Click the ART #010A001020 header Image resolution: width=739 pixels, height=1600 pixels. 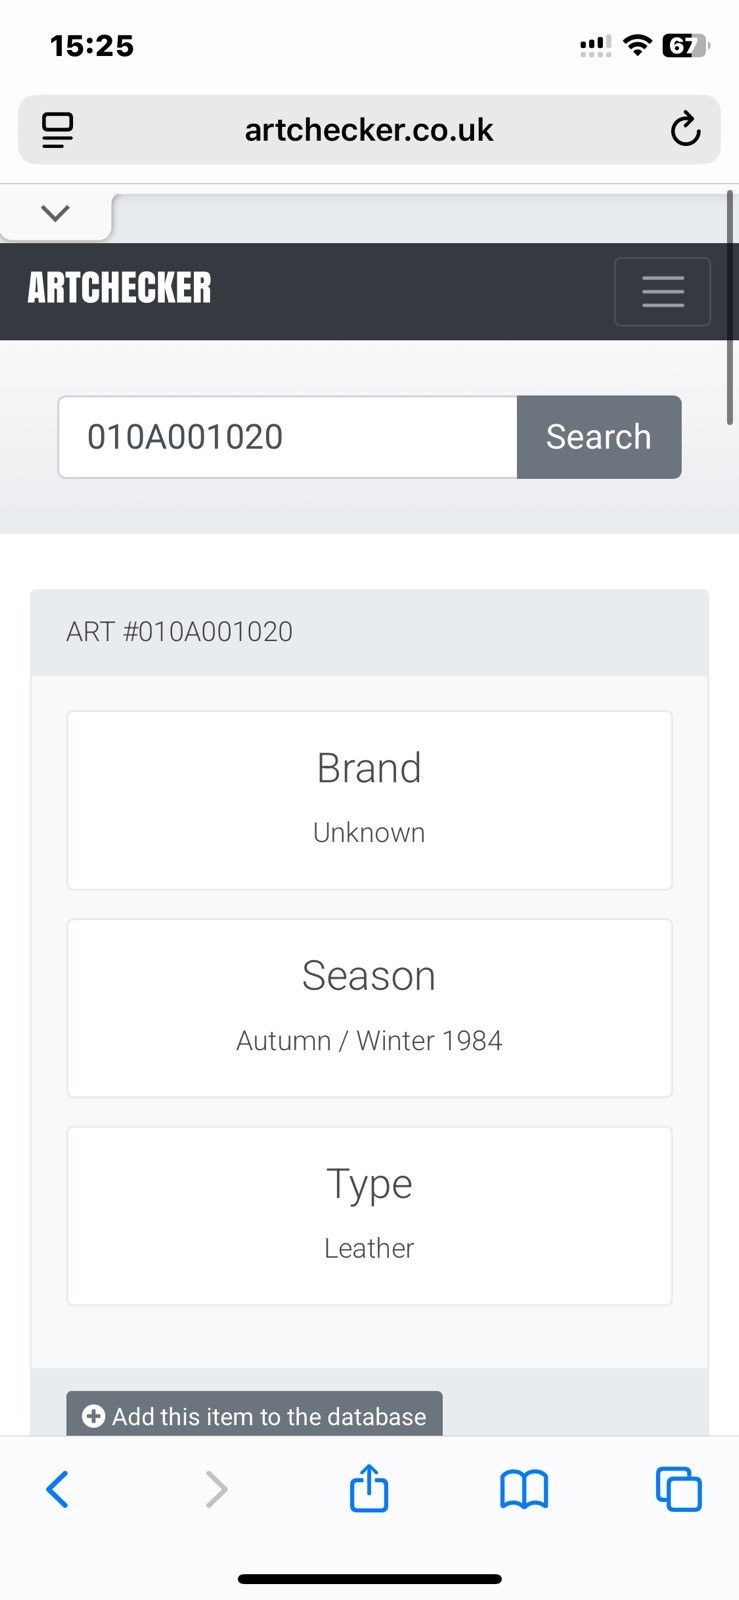(179, 632)
